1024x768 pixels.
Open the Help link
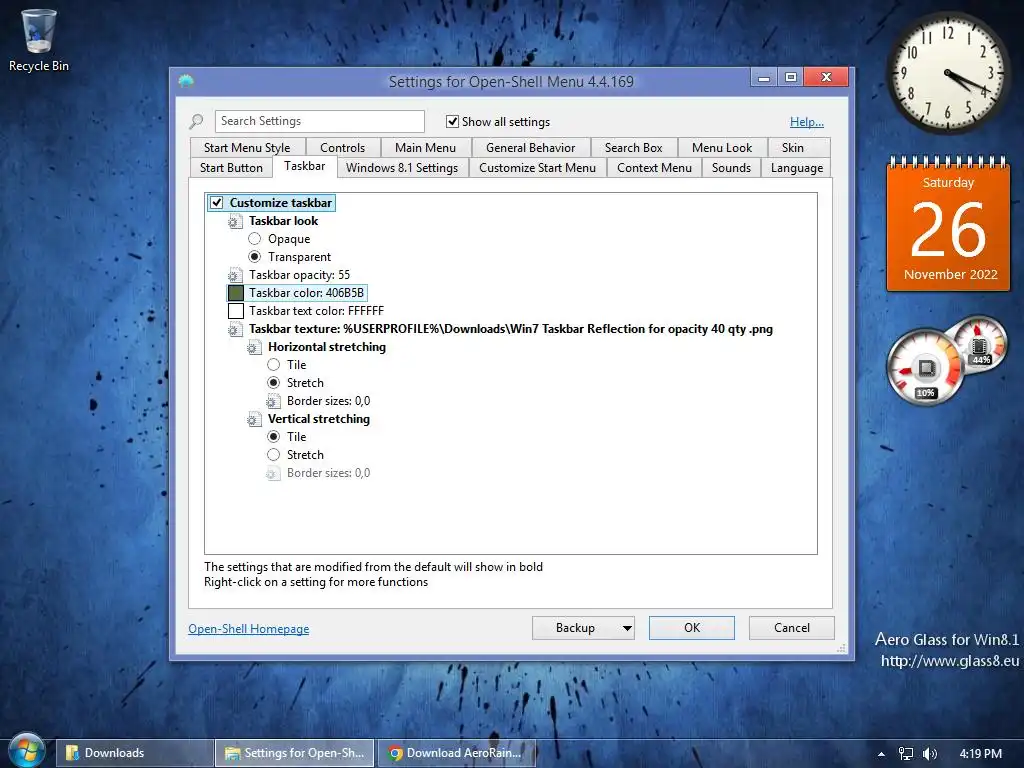pyautogui.click(x=807, y=121)
